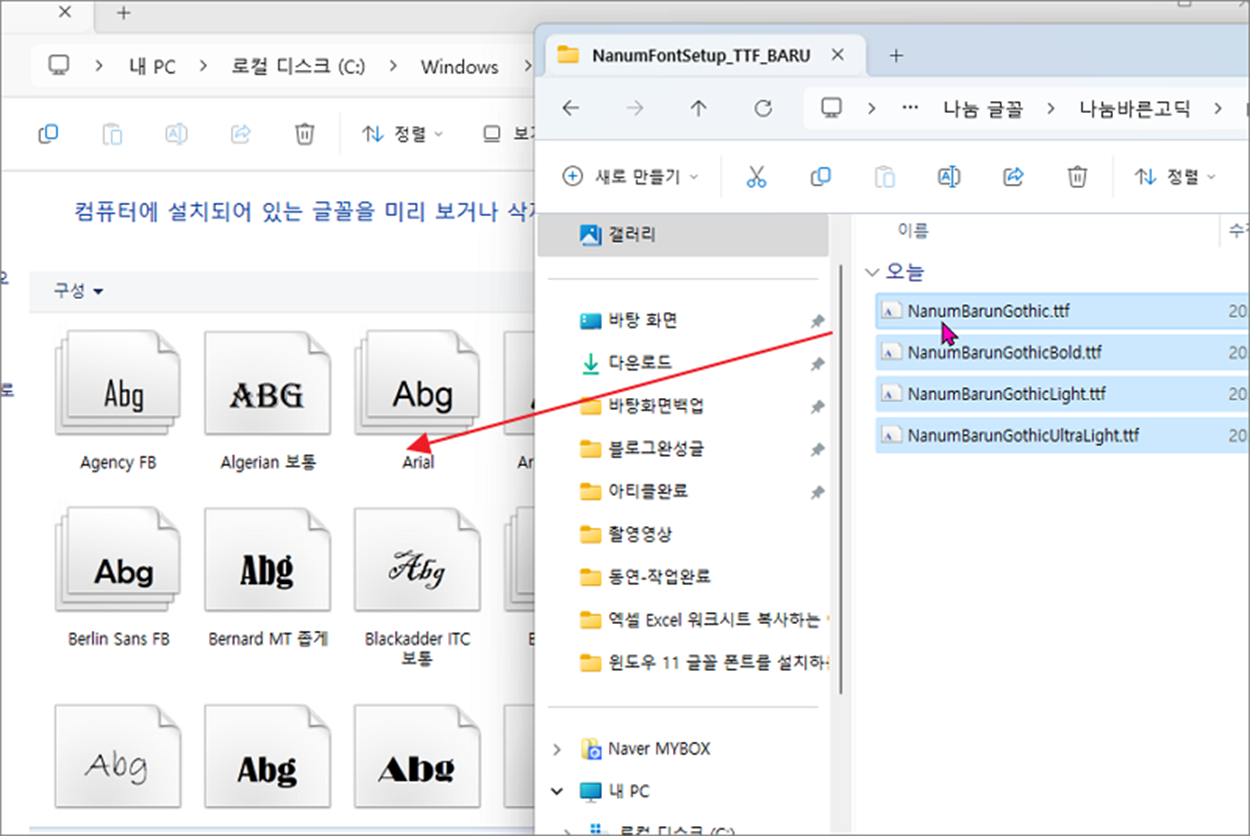
Task: Click 나눔 글꼴 breadcrumb
Action: coord(983,109)
